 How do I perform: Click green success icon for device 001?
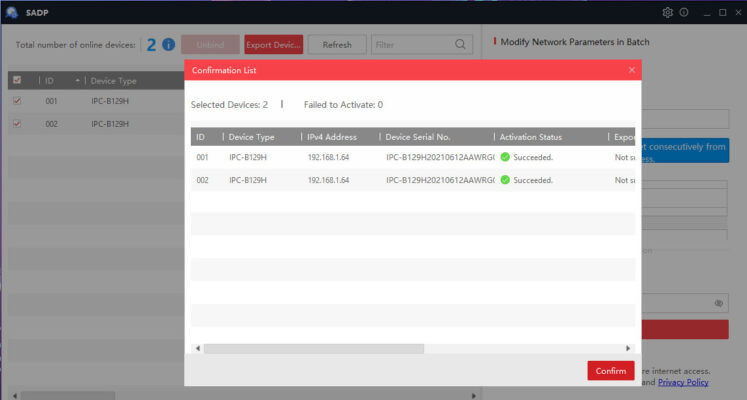click(505, 157)
